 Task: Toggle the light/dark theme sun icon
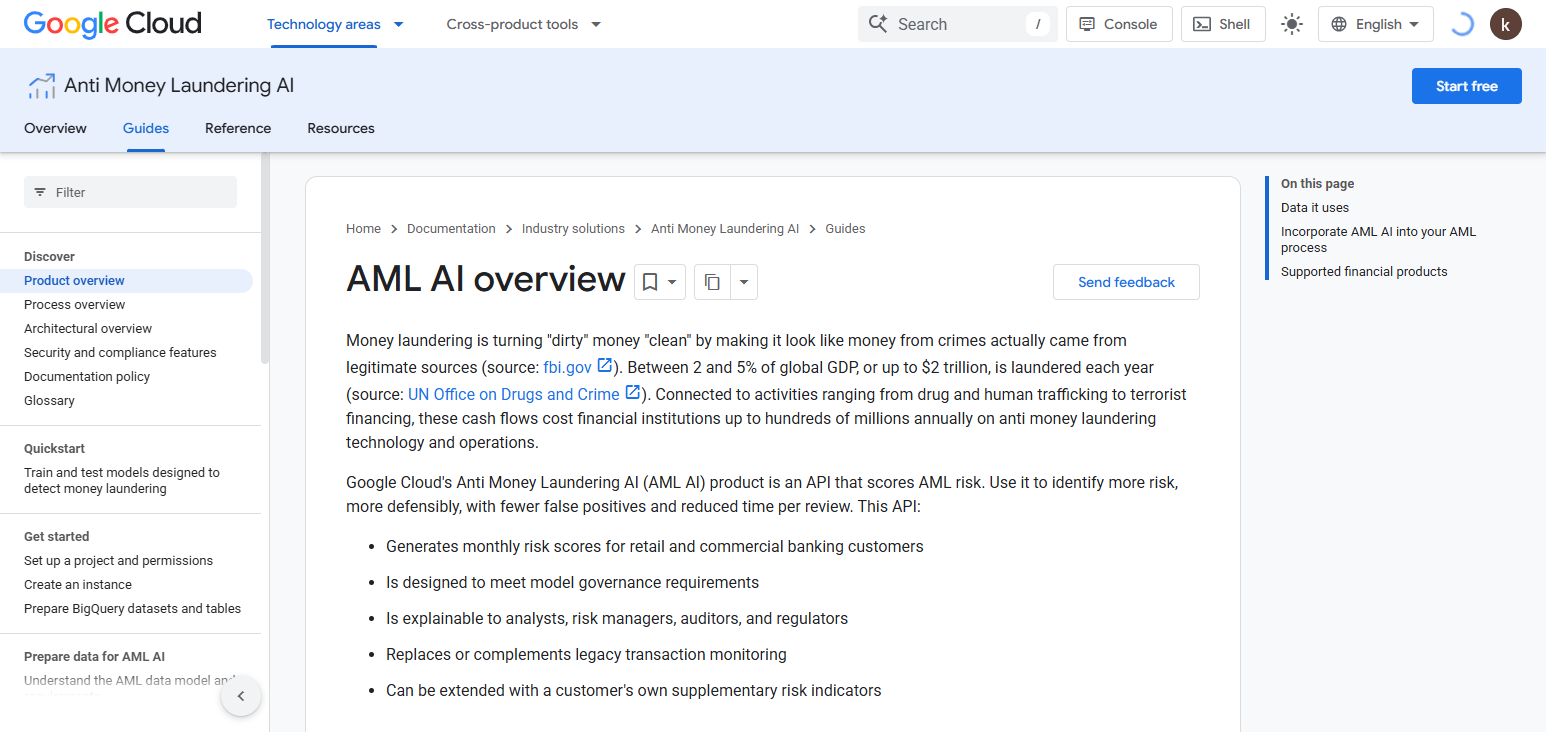coord(1292,24)
